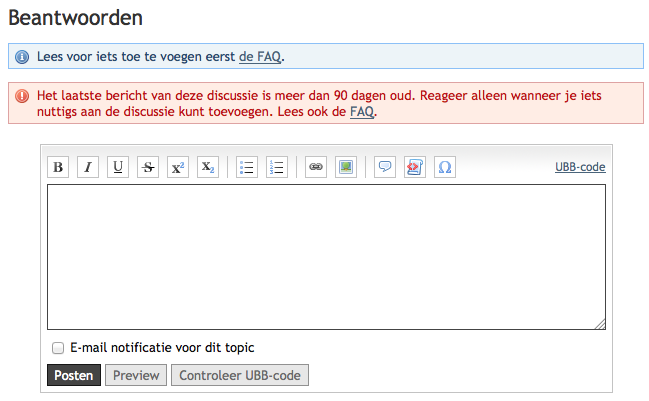Underline the selected text
Viewport: 649px width, 401px height.
click(x=118, y=167)
